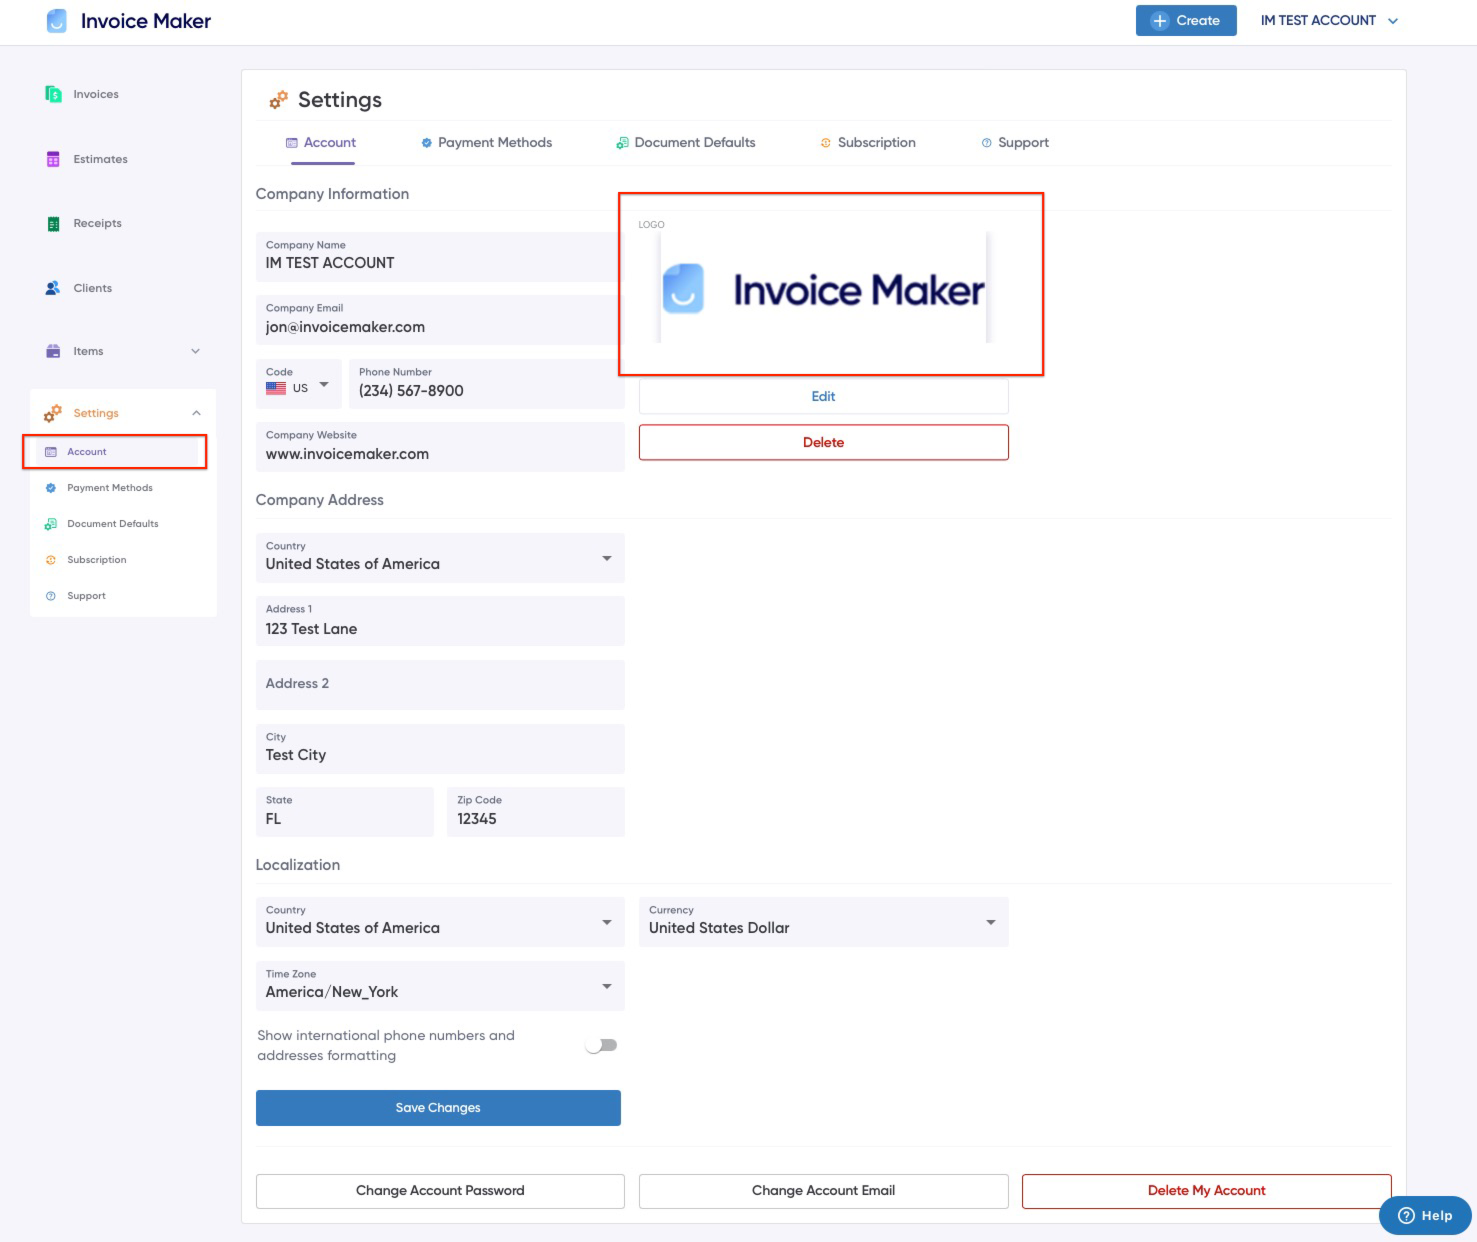This screenshot has width=1477, height=1242.
Task: Click the State field
Action: [x=345, y=812]
